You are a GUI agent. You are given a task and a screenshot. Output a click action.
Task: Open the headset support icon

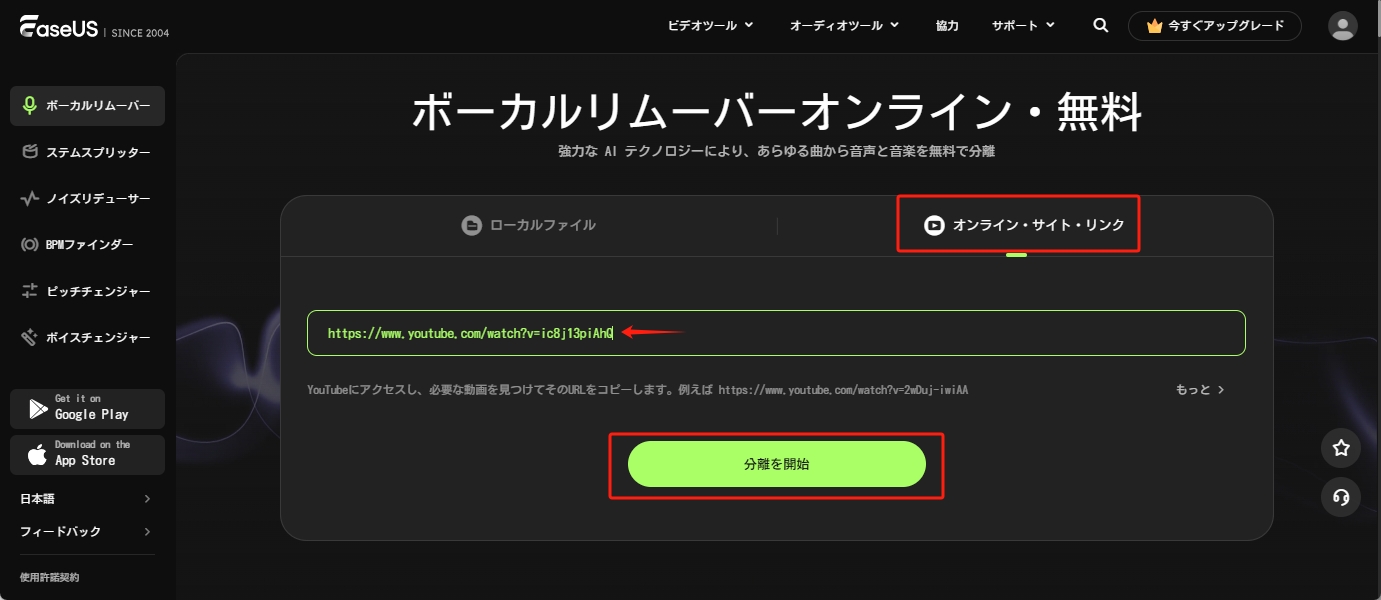(x=1341, y=497)
